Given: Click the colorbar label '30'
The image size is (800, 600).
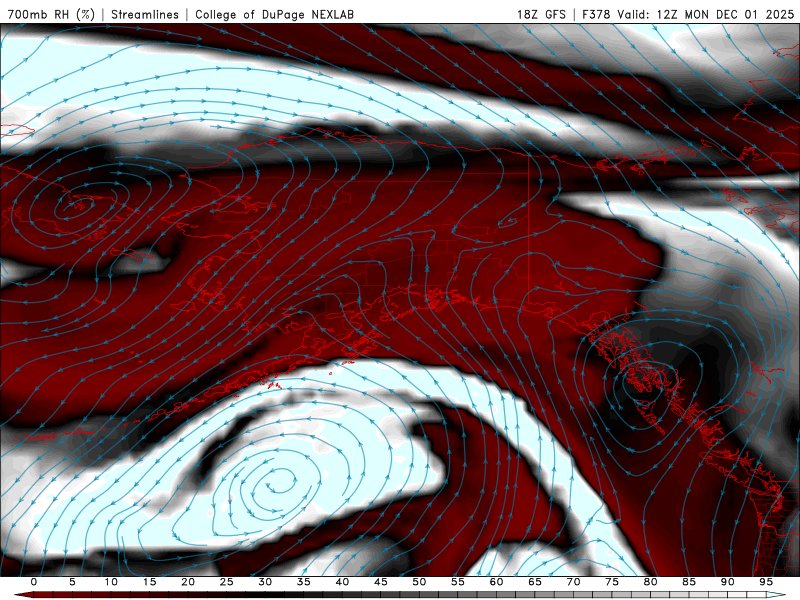Looking at the screenshot, I should 265,582.
